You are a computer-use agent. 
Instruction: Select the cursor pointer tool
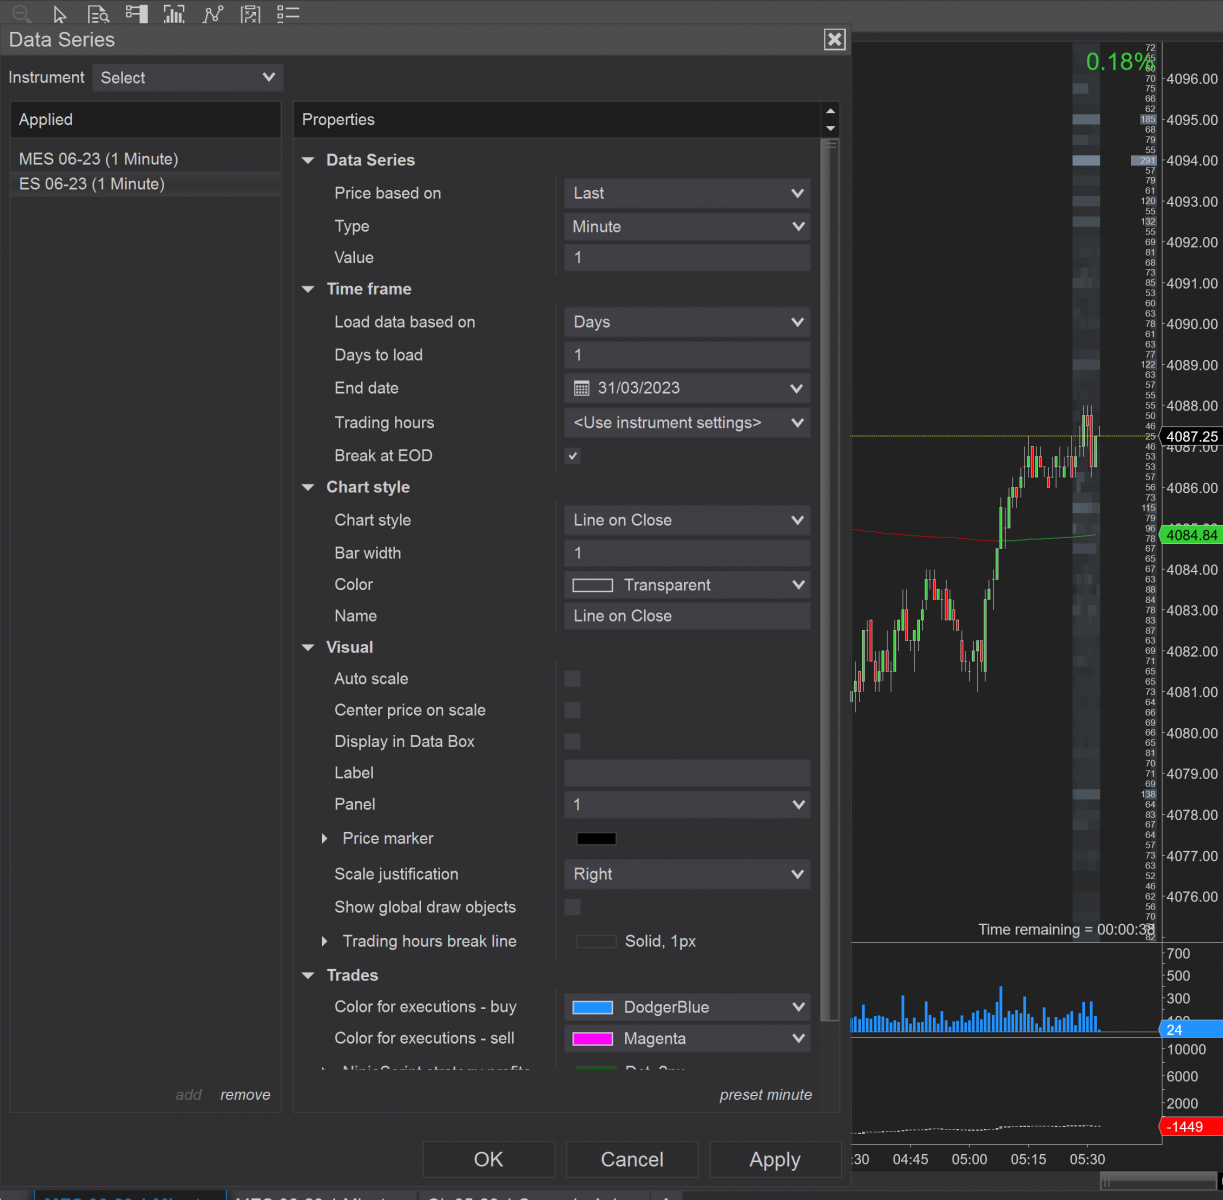pos(60,13)
